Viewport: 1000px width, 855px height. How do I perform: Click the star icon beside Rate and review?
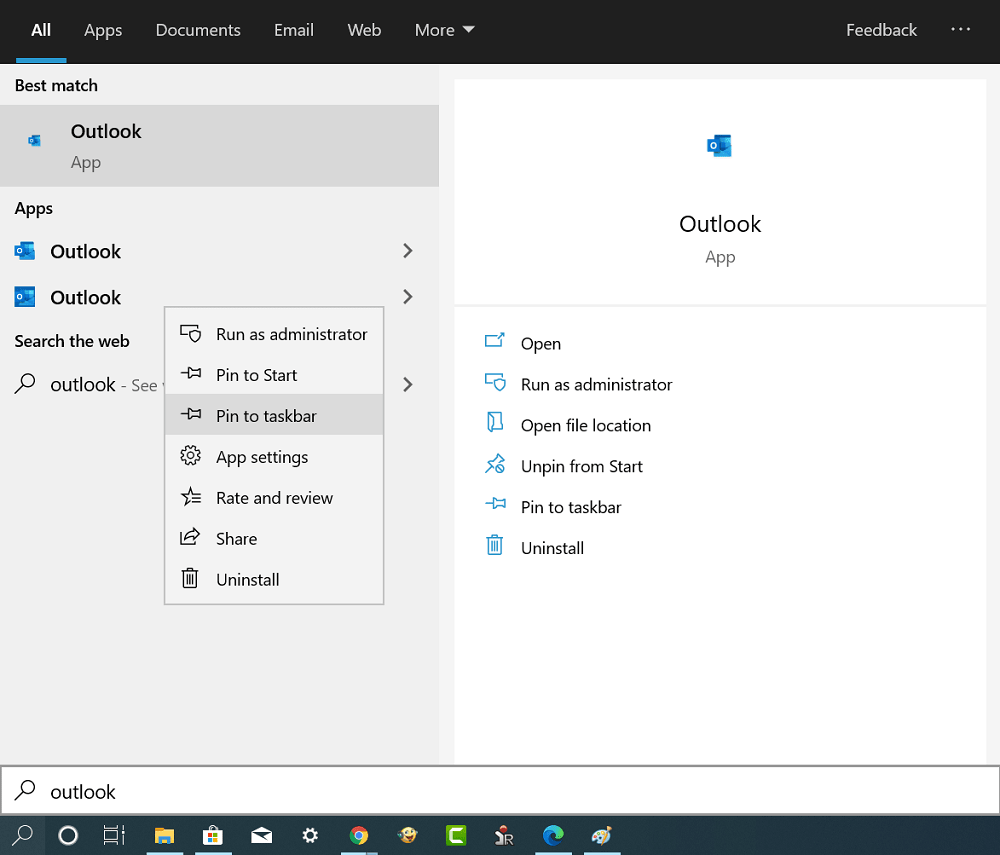[191, 496]
